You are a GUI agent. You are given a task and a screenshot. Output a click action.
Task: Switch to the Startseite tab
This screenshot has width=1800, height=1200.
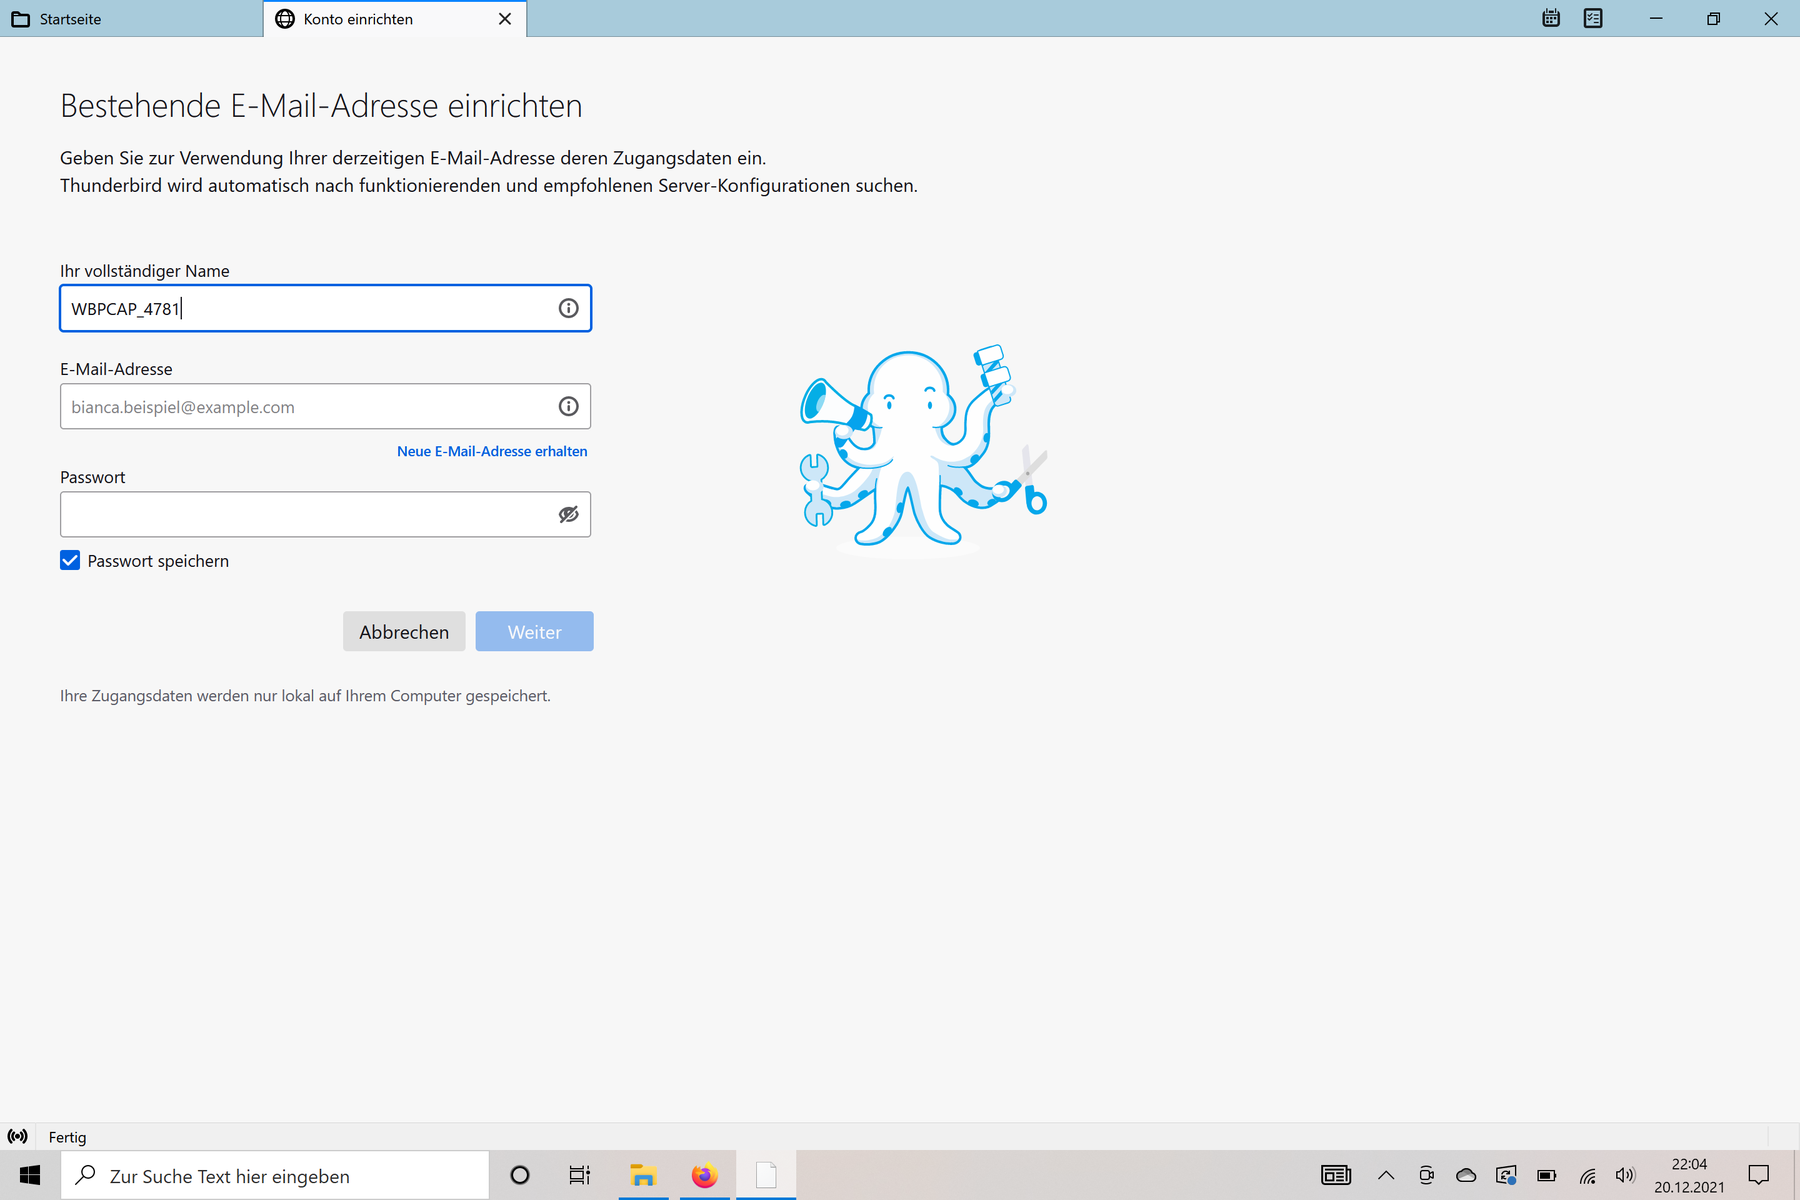[131, 19]
